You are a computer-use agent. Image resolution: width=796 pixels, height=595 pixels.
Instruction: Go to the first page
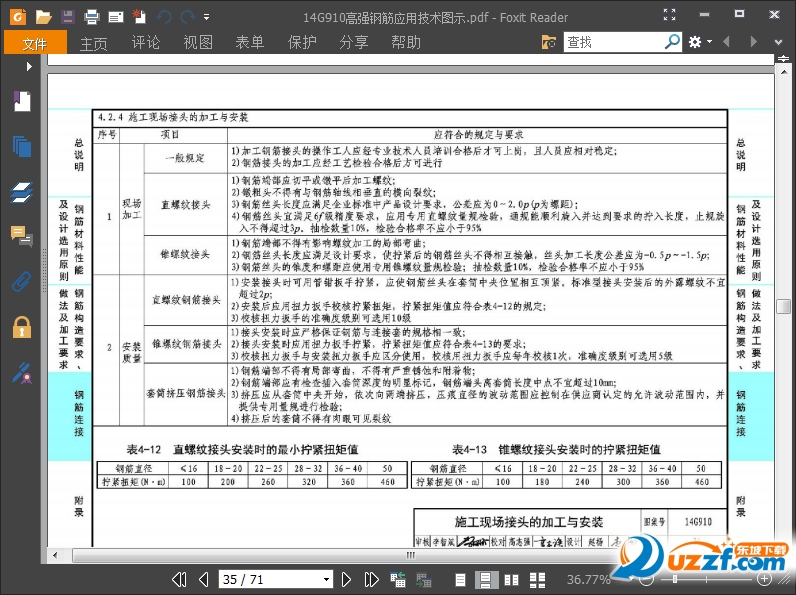coord(179,579)
